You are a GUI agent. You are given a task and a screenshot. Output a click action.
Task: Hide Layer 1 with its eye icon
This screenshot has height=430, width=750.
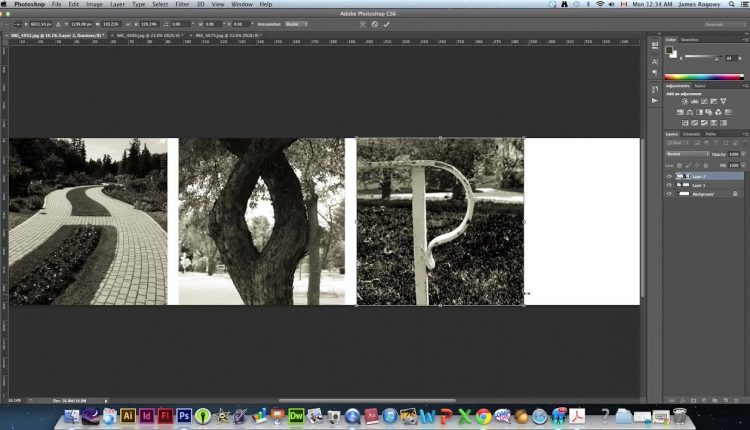(x=669, y=185)
